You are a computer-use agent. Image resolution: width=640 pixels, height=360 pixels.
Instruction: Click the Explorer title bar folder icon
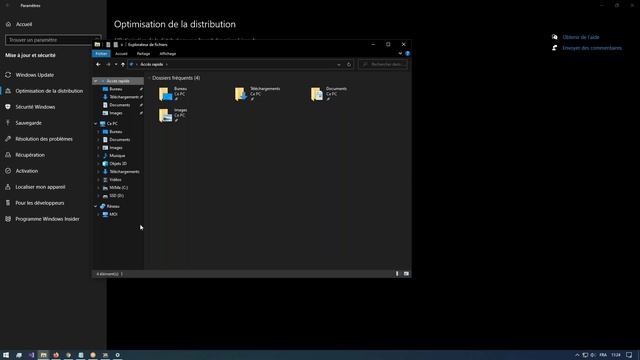tap(97, 44)
